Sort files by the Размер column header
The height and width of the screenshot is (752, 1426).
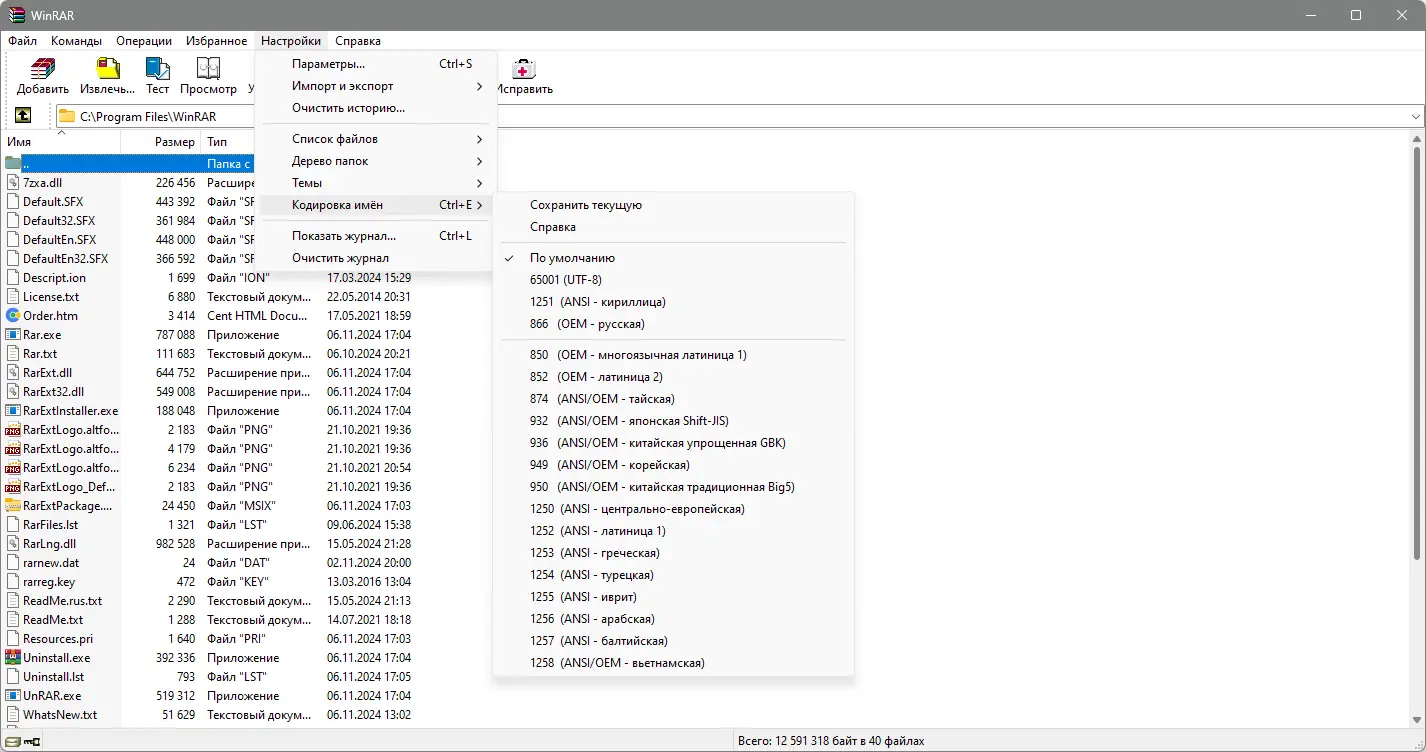tap(161, 142)
